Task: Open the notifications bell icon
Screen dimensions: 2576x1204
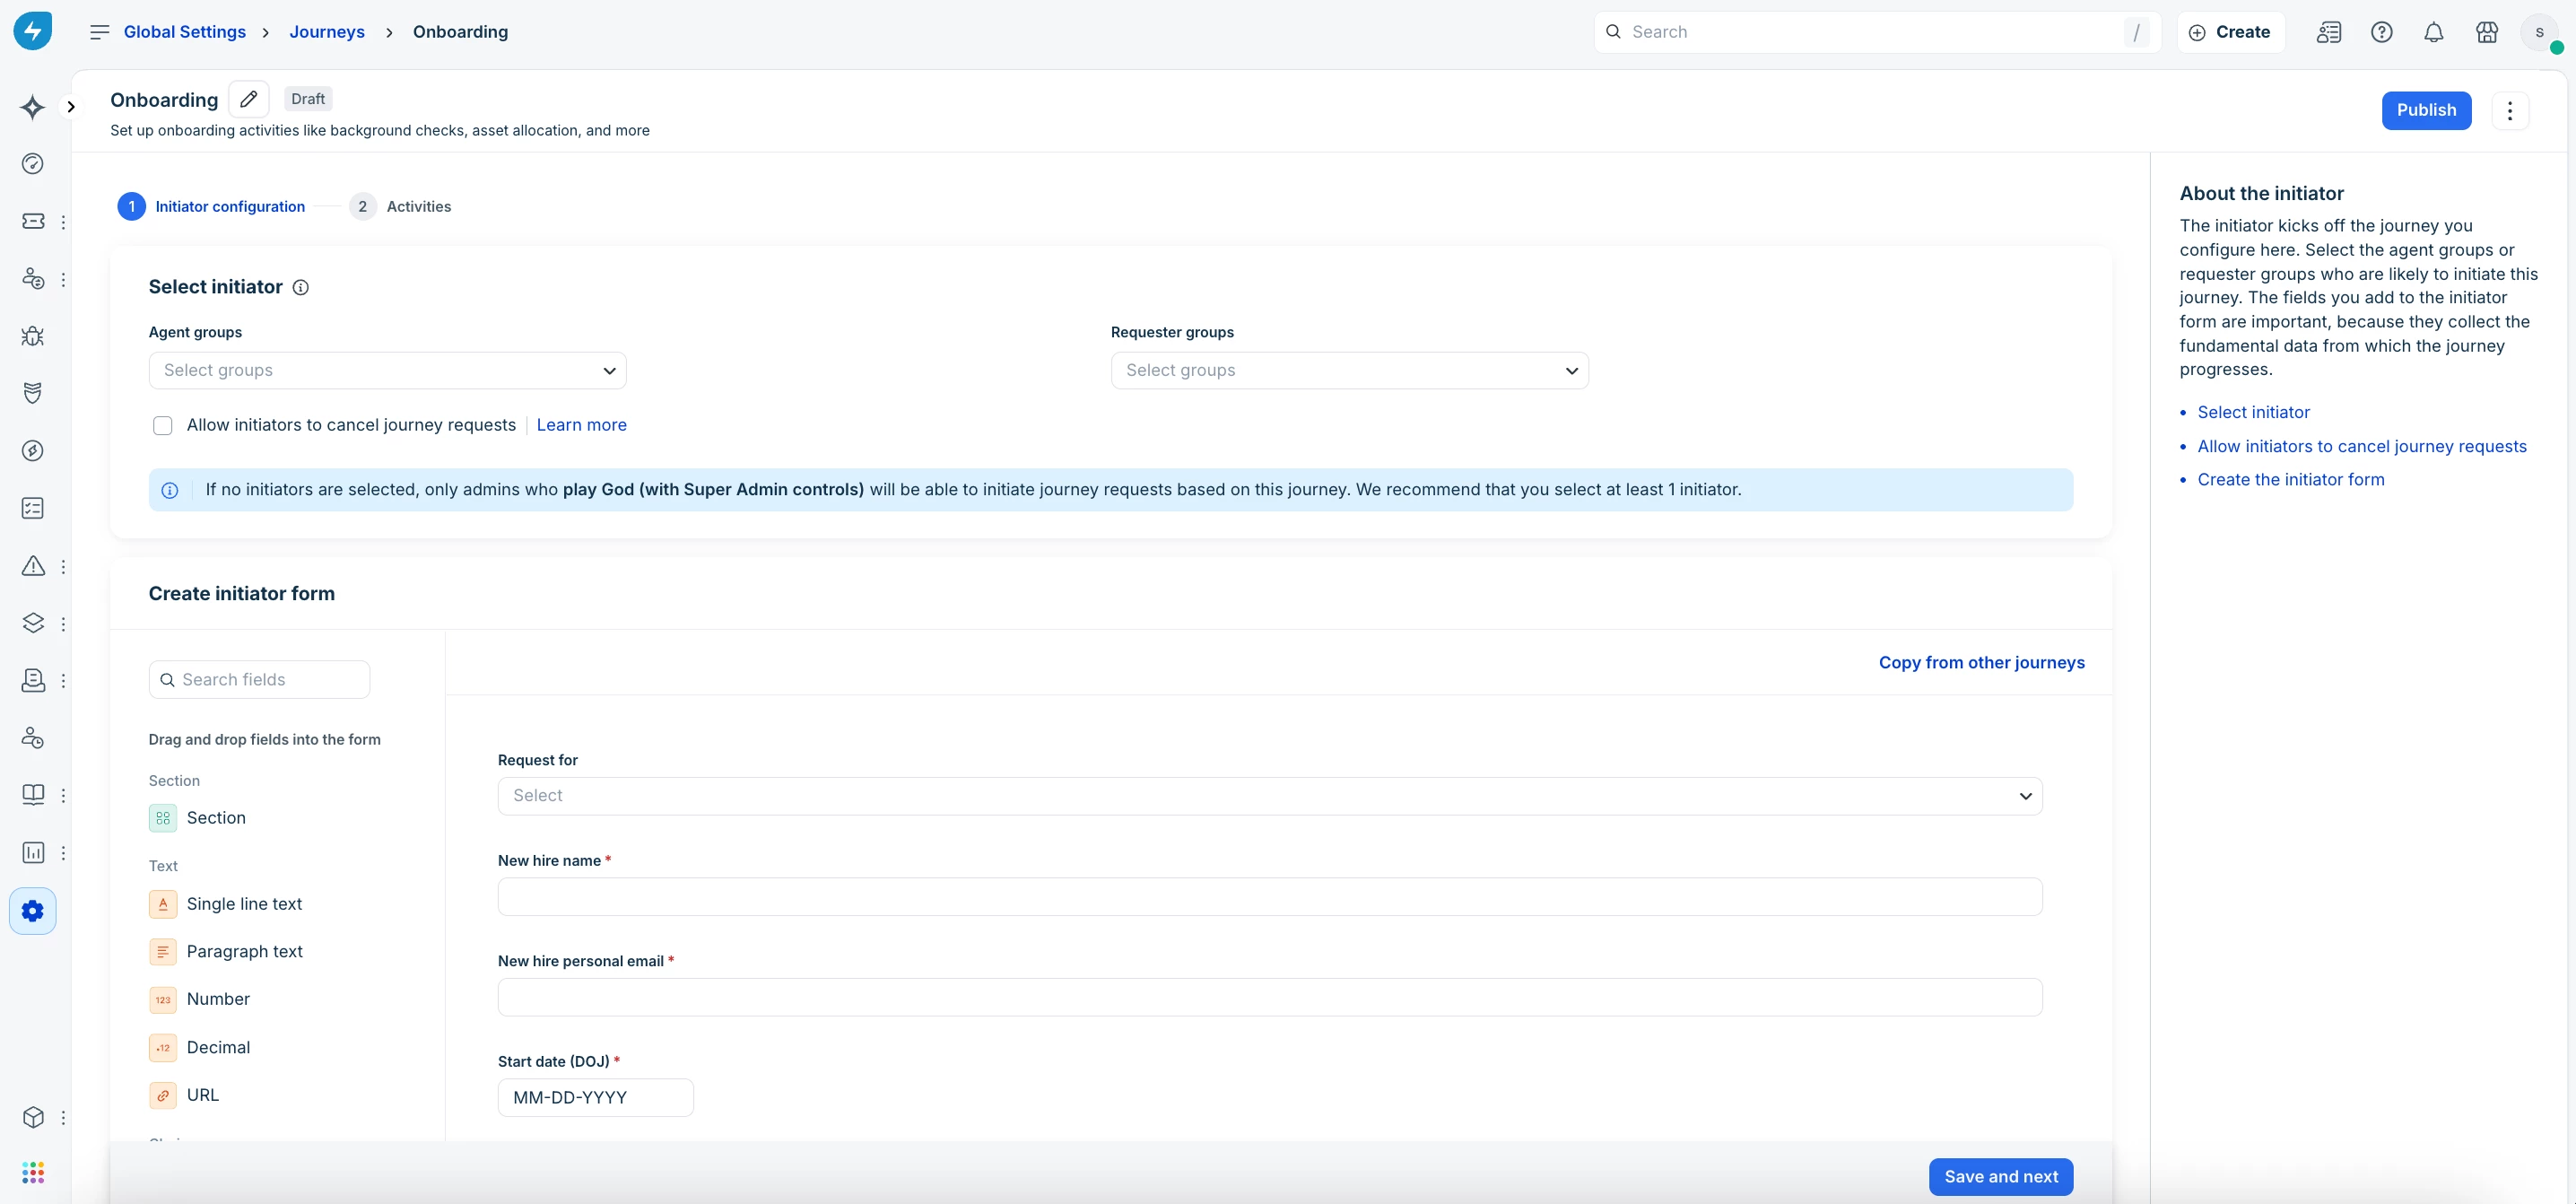Action: click(x=2433, y=32)
